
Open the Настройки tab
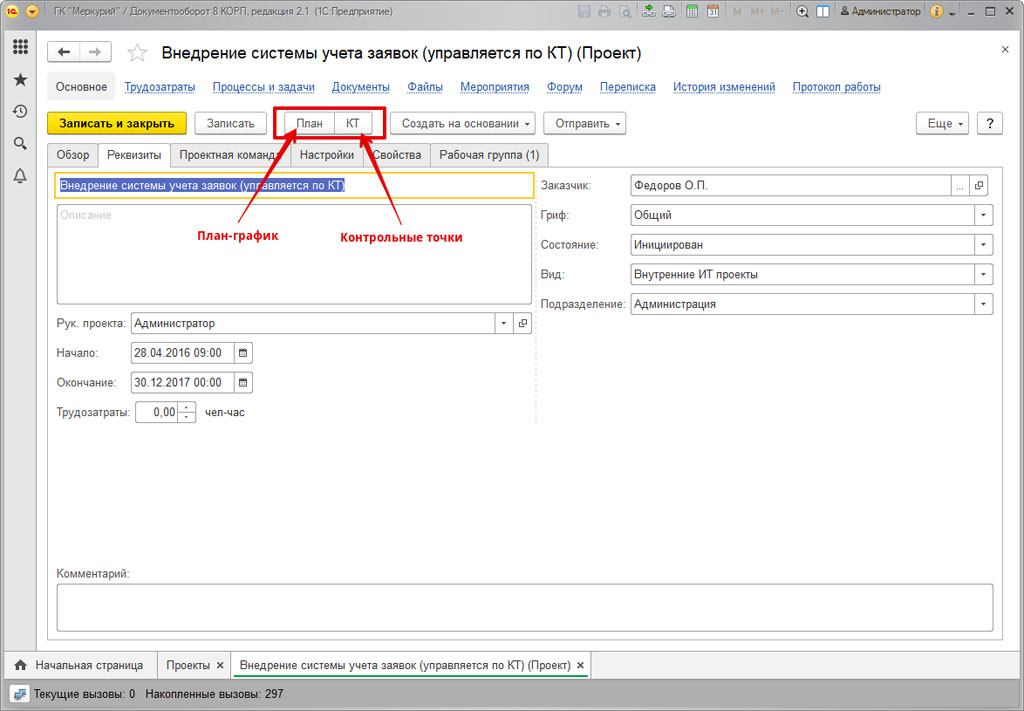pyautogui.click(x=327, y=155)
